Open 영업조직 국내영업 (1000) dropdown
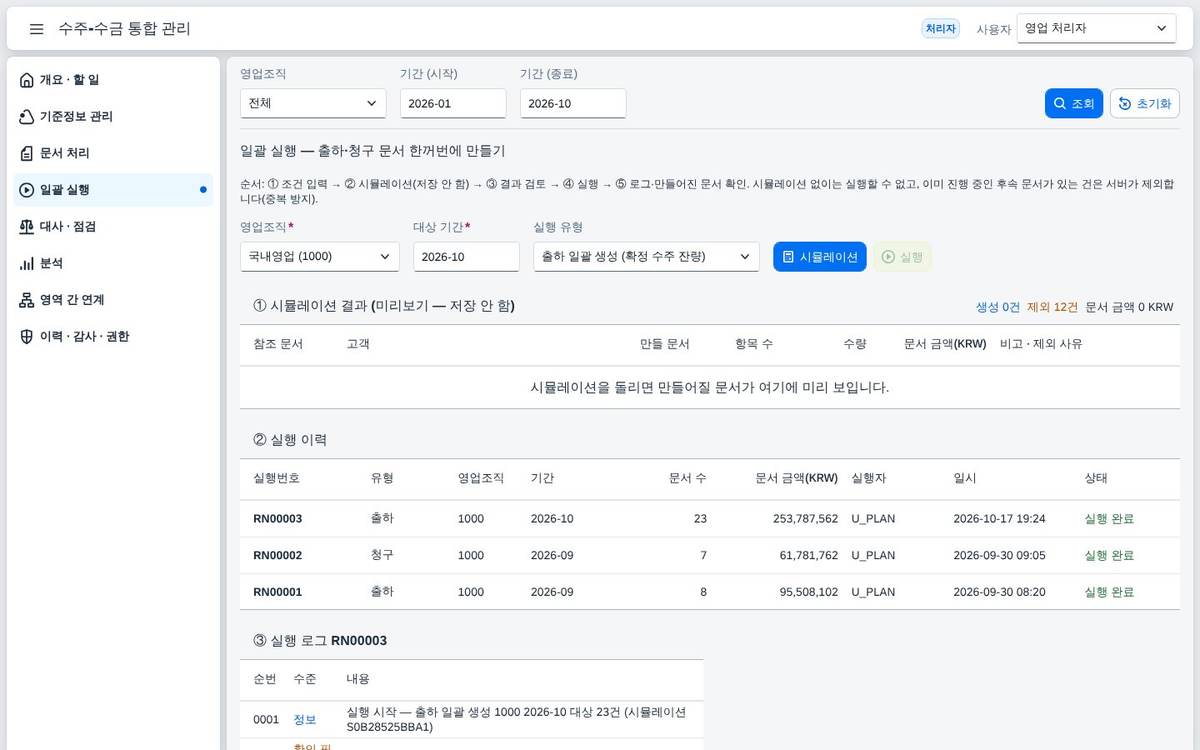This screenshot has height=750, width=1200. tap(320, 257)
